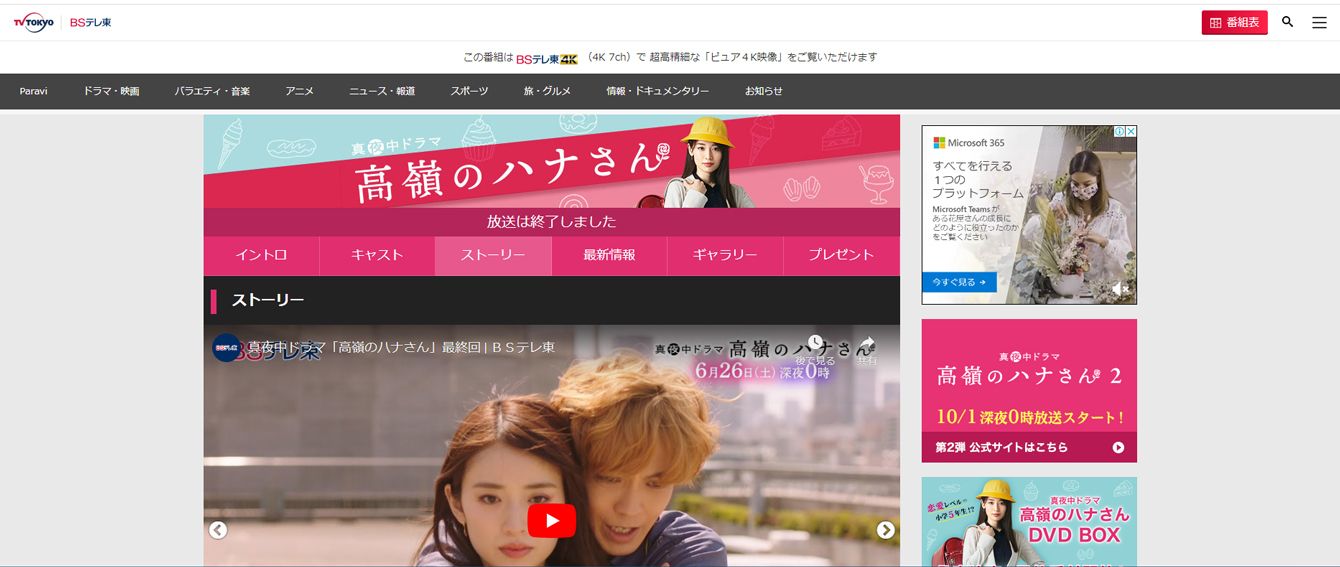Play the YouTube video
This screenshot has width=1340, height=567.
tap(551, 520)
